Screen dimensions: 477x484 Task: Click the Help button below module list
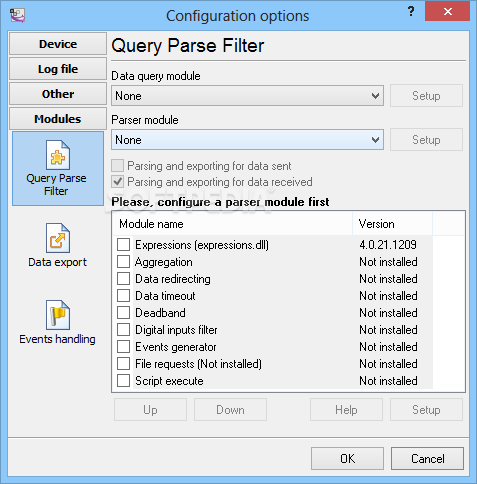346,410
